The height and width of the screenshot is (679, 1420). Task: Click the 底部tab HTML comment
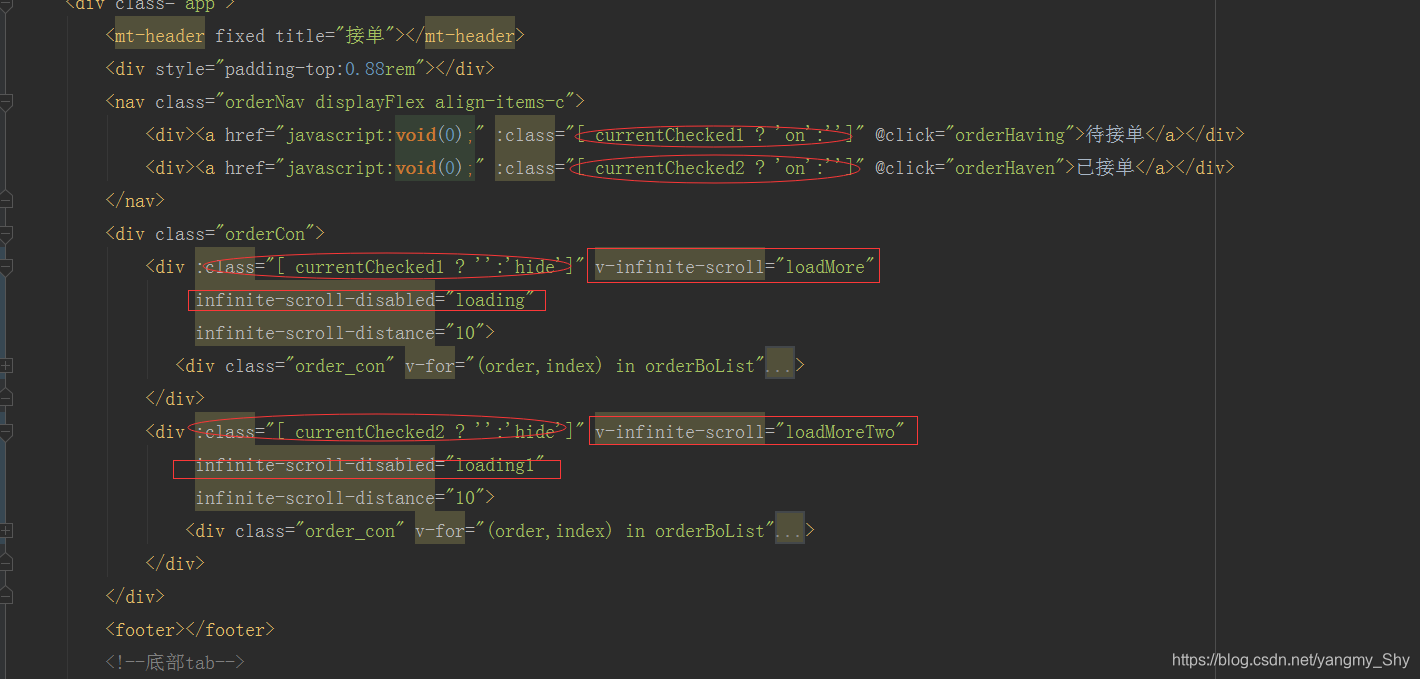pos(175,663)
